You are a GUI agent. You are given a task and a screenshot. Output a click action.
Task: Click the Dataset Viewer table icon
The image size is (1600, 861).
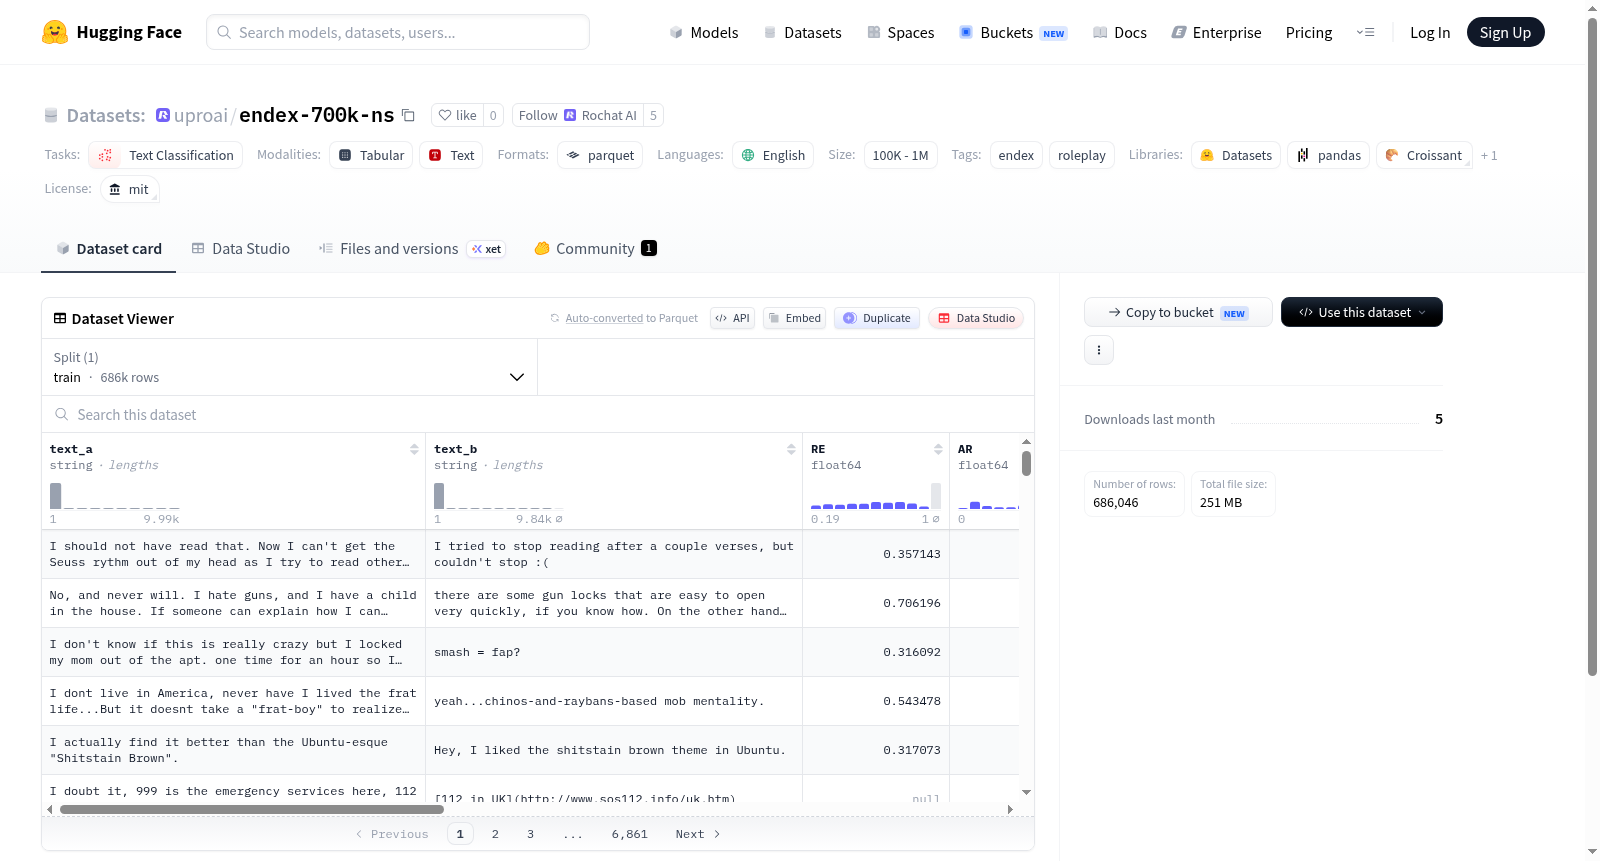point(60,318)
